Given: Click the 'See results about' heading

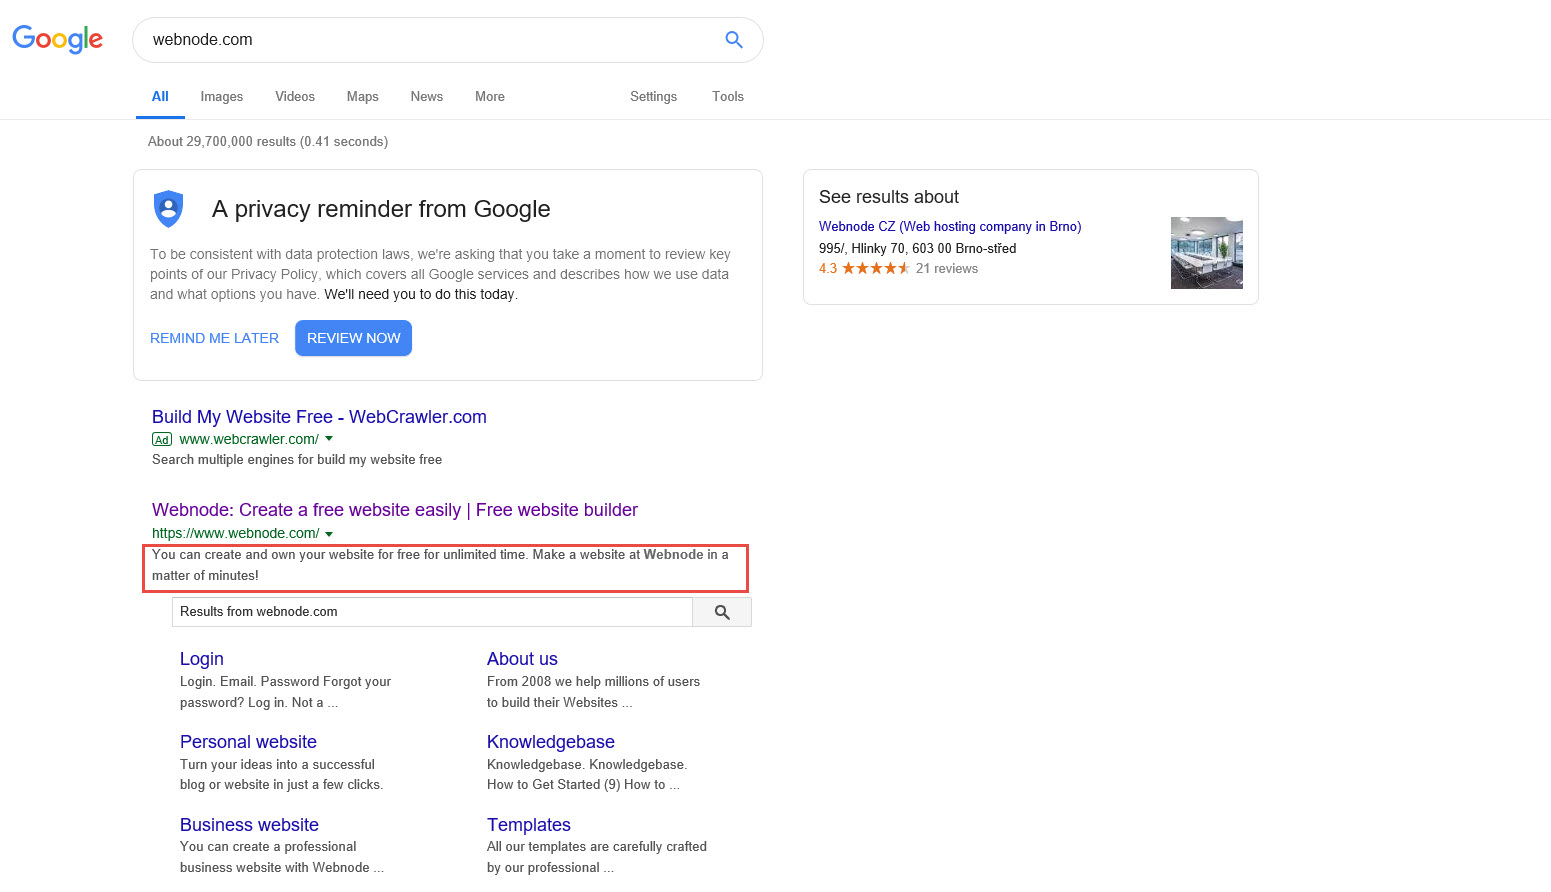Looking at the screenshot, I should click(889, 197).
